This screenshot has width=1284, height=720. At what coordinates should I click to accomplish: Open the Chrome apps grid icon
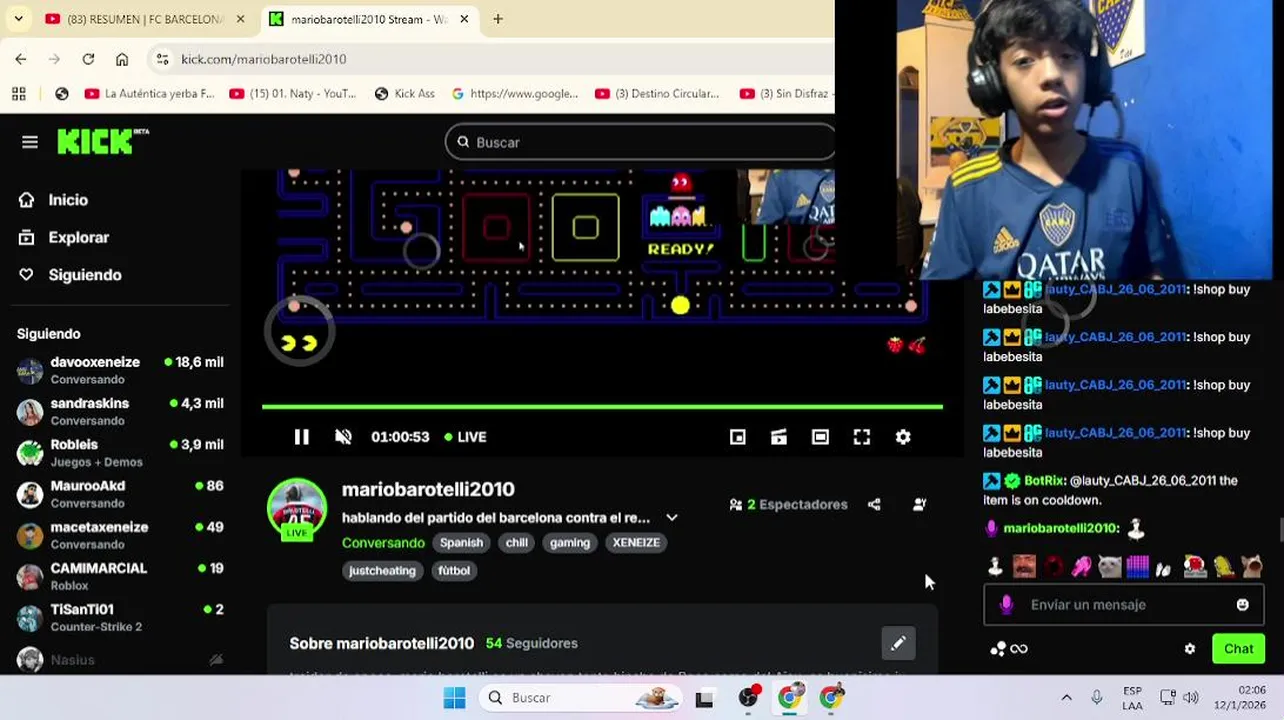click(18, 94)
